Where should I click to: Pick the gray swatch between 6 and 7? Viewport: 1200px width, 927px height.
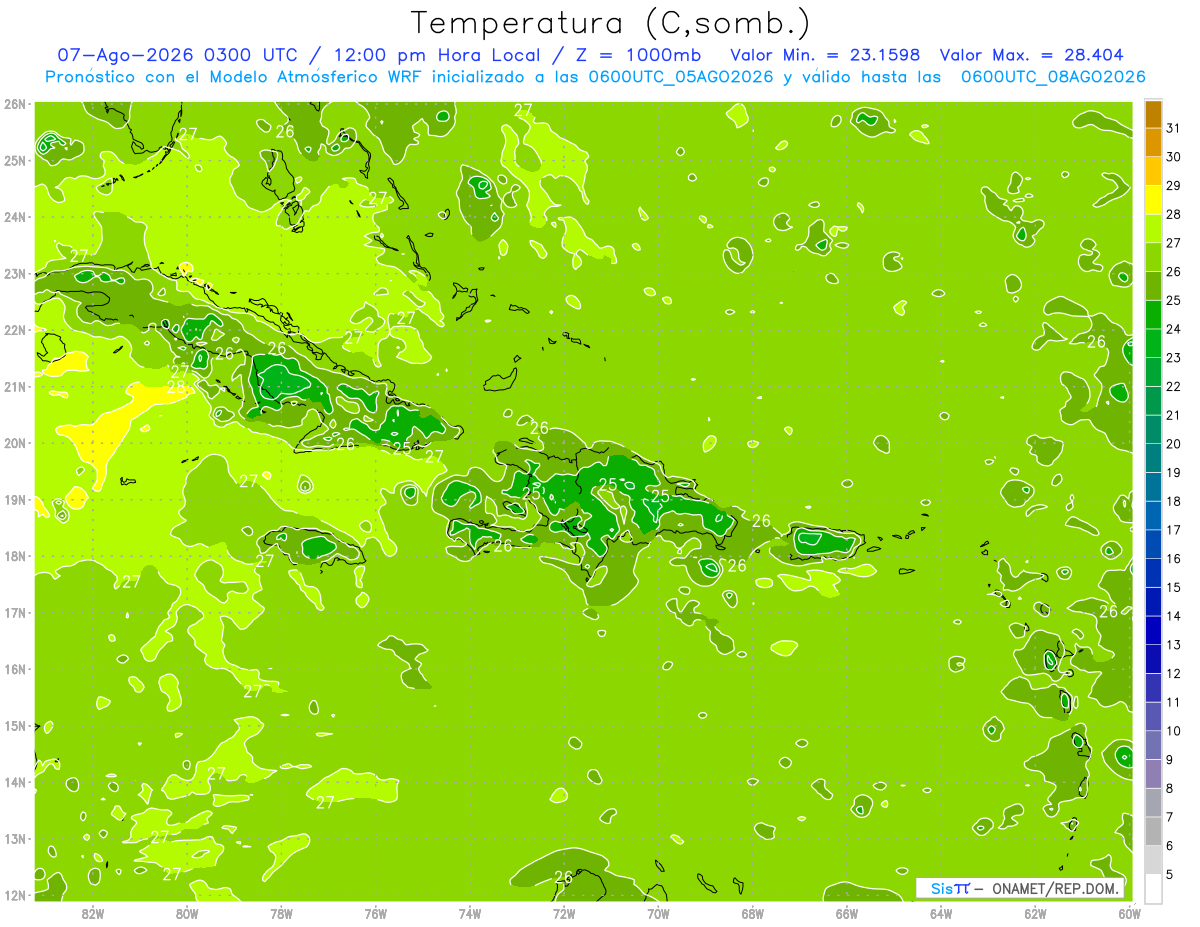coord(1153,831)
